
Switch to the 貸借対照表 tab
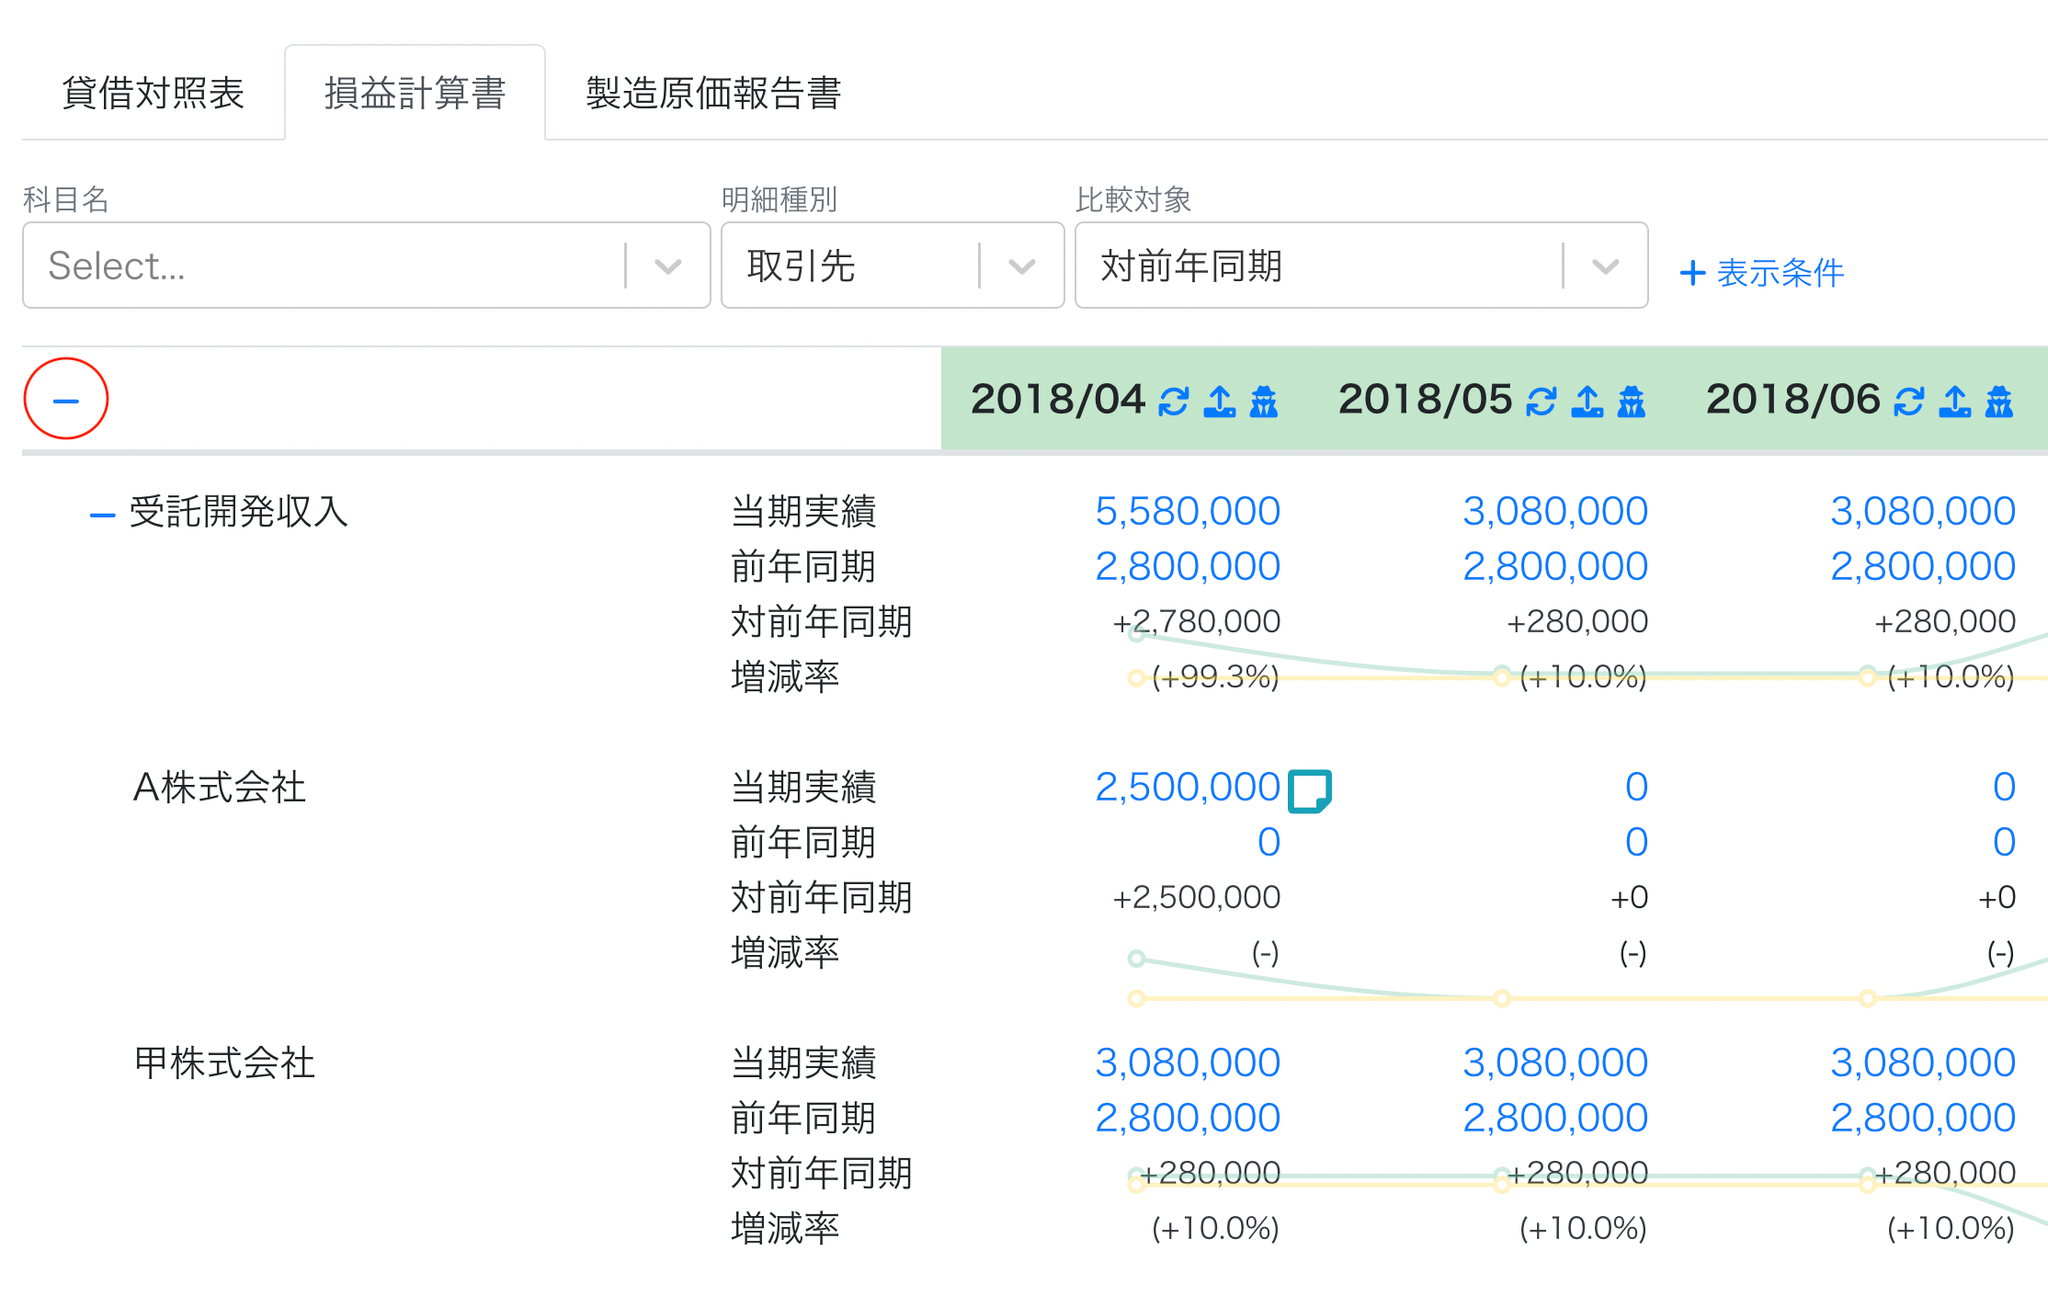point(153,93)
